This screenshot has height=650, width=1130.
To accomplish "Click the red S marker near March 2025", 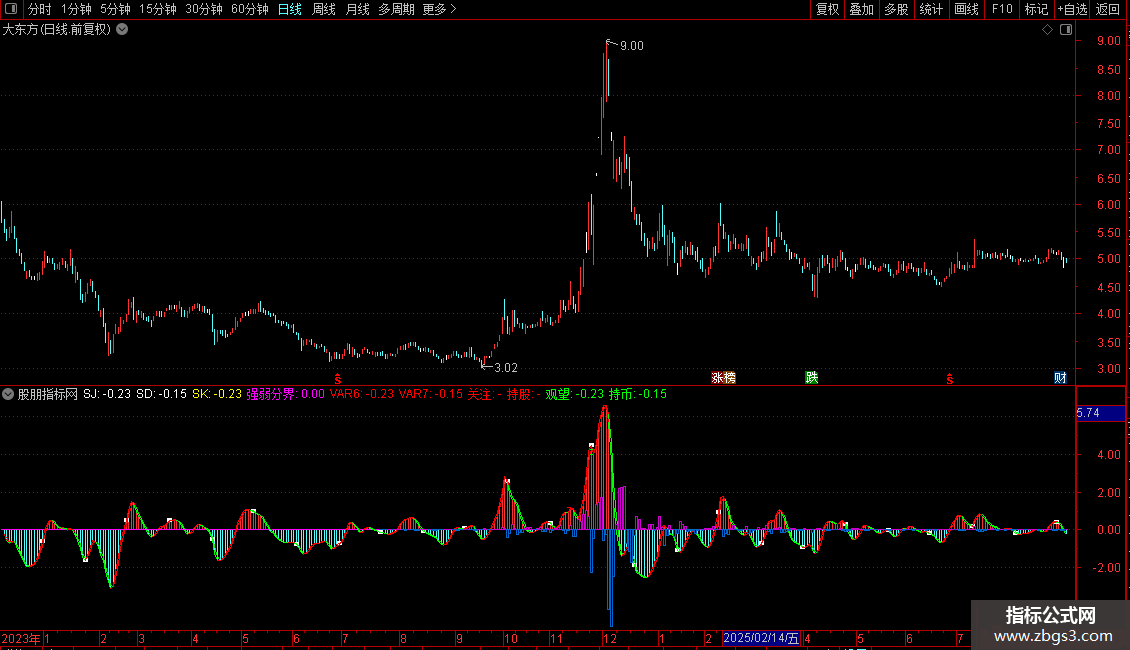I will click(950, 379).
